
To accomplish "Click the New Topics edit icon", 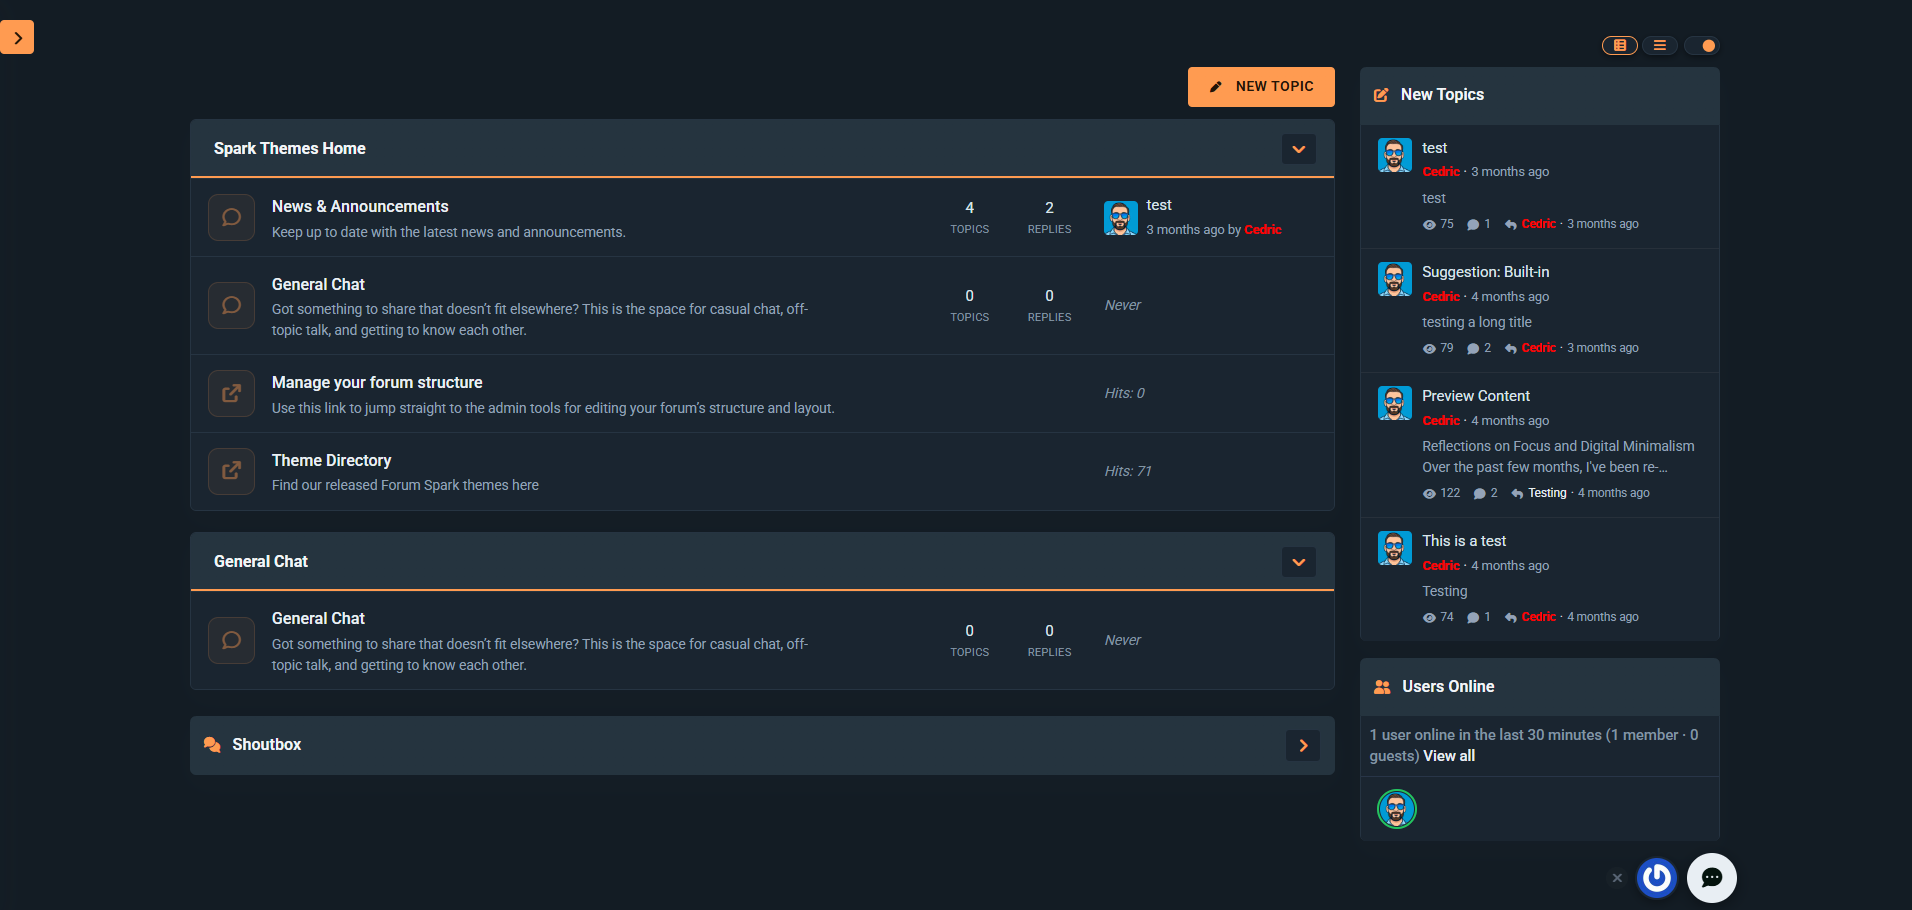I will coord(1381,95).
